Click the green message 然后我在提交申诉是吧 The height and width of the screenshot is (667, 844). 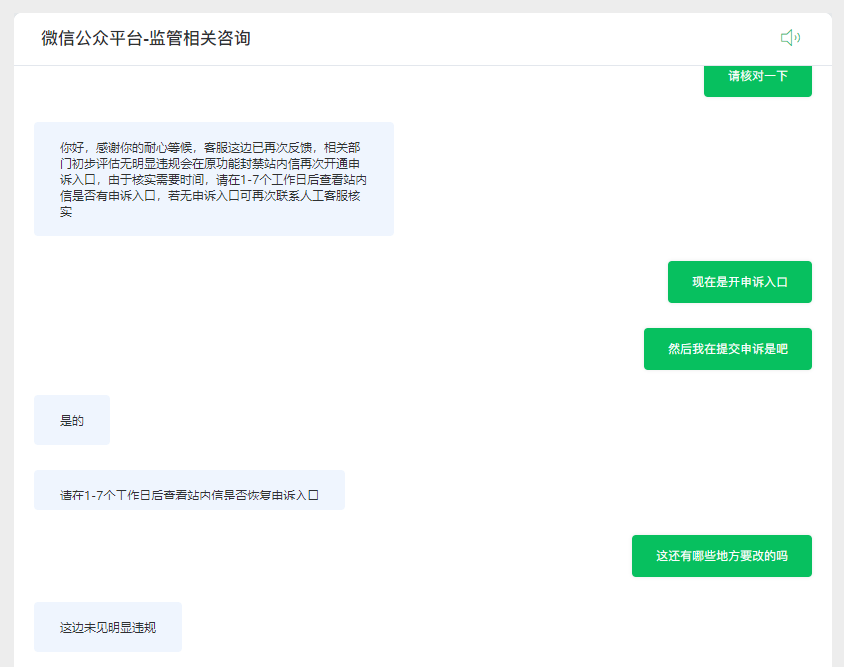coord(728,349)
